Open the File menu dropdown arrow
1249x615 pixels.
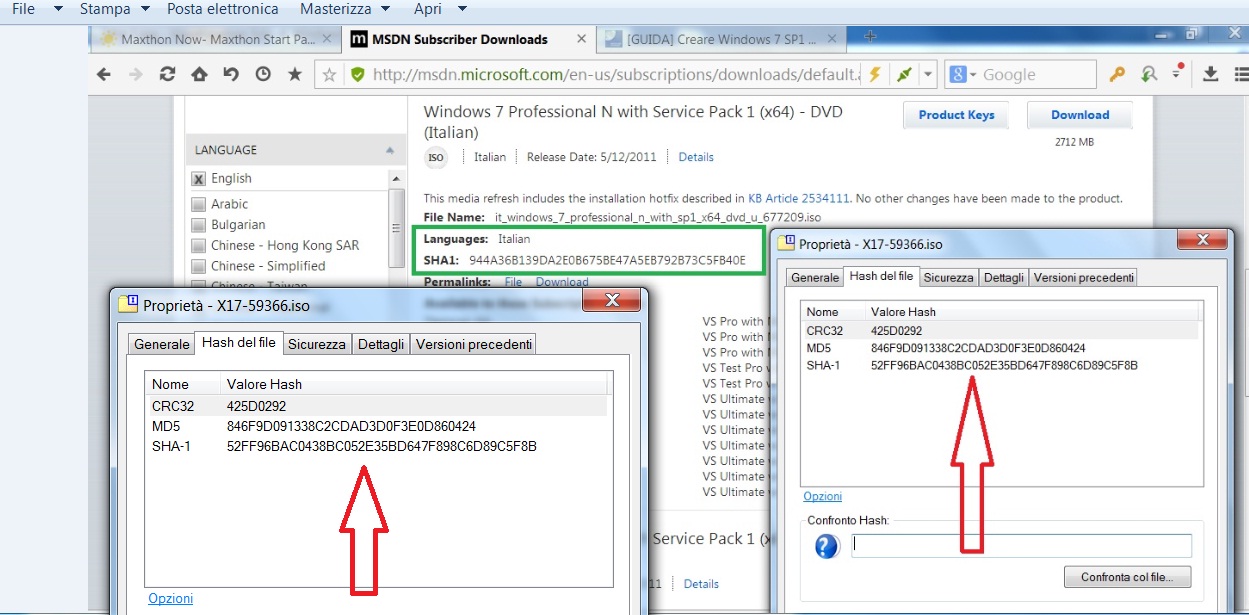click(x=58, y=9)
